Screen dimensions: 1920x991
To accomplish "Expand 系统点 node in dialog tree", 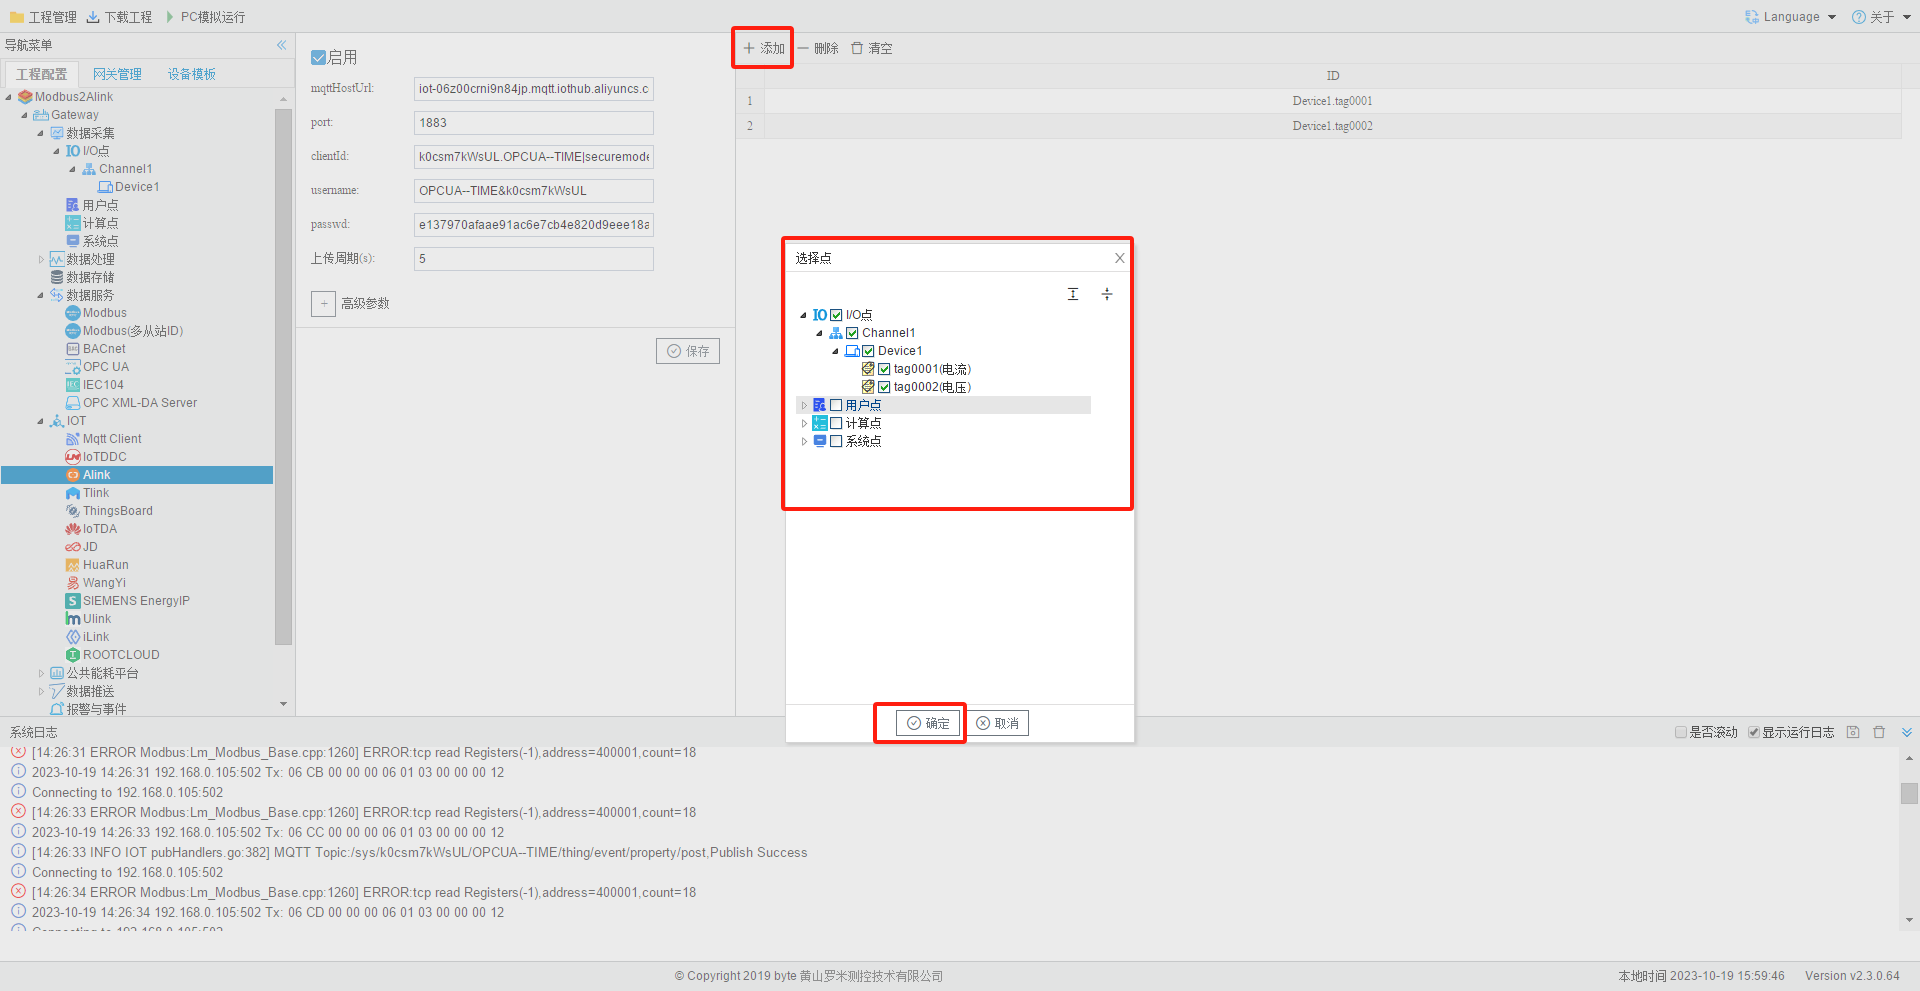I will 803,441.
